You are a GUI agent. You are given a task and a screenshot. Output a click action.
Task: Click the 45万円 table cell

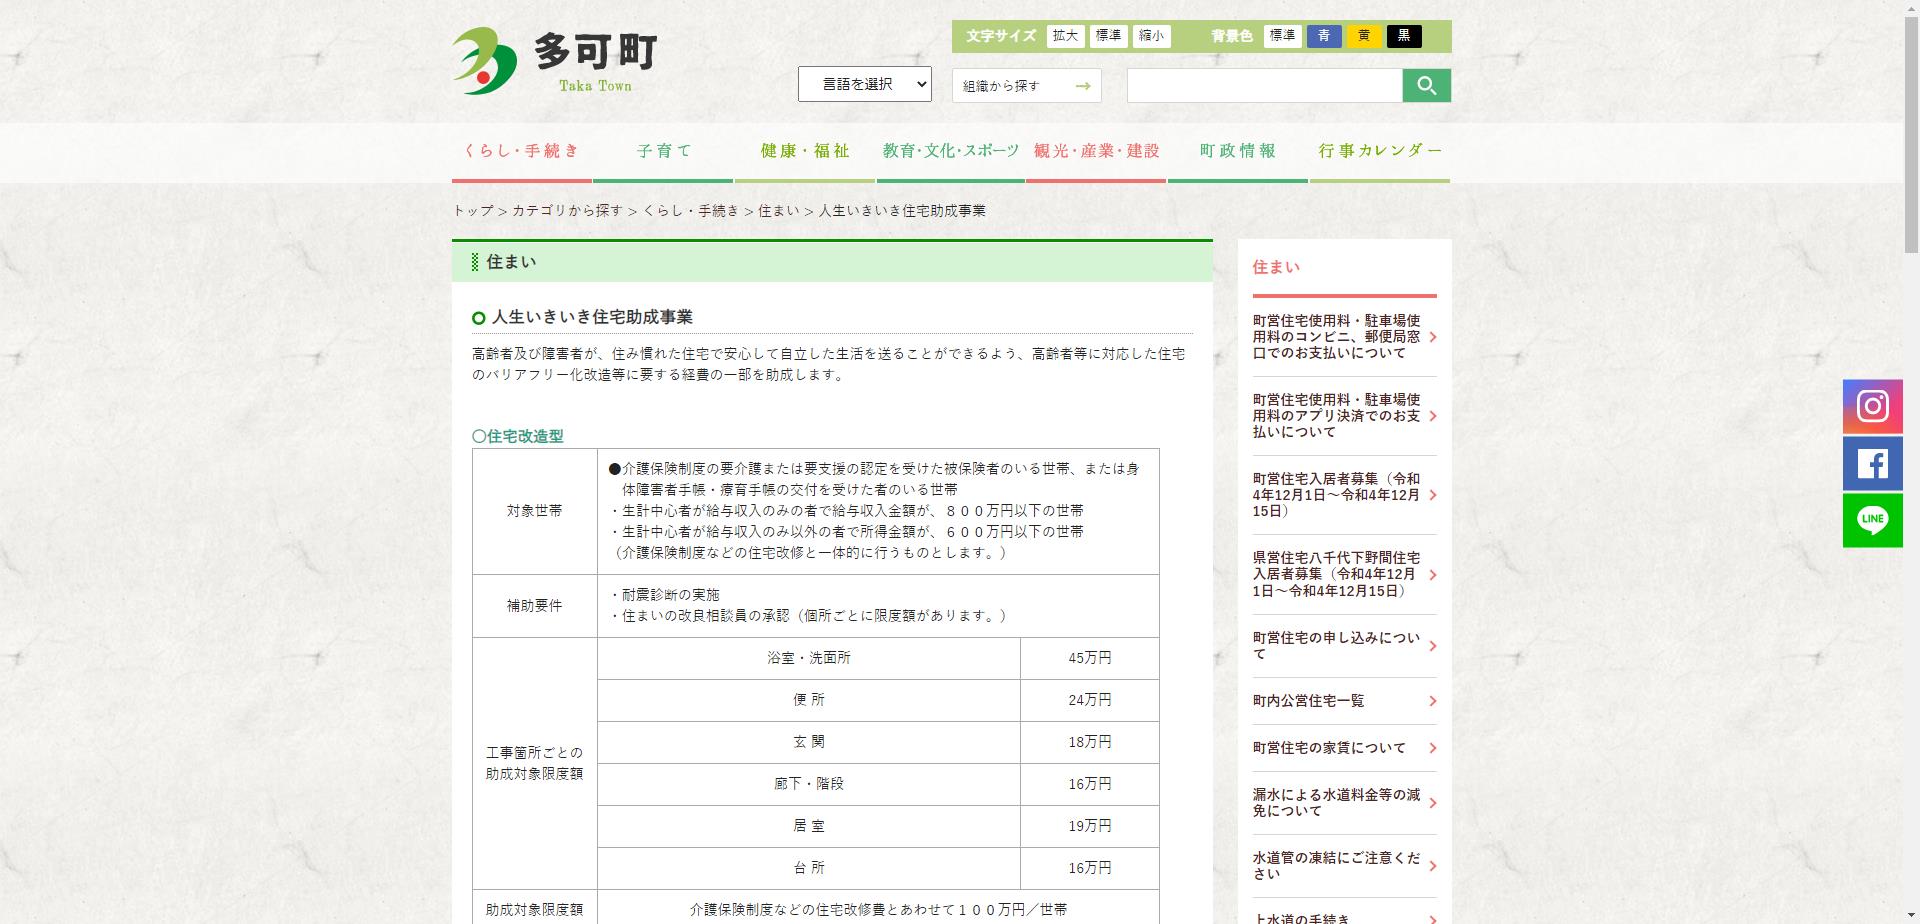[x=1090, y=659]
